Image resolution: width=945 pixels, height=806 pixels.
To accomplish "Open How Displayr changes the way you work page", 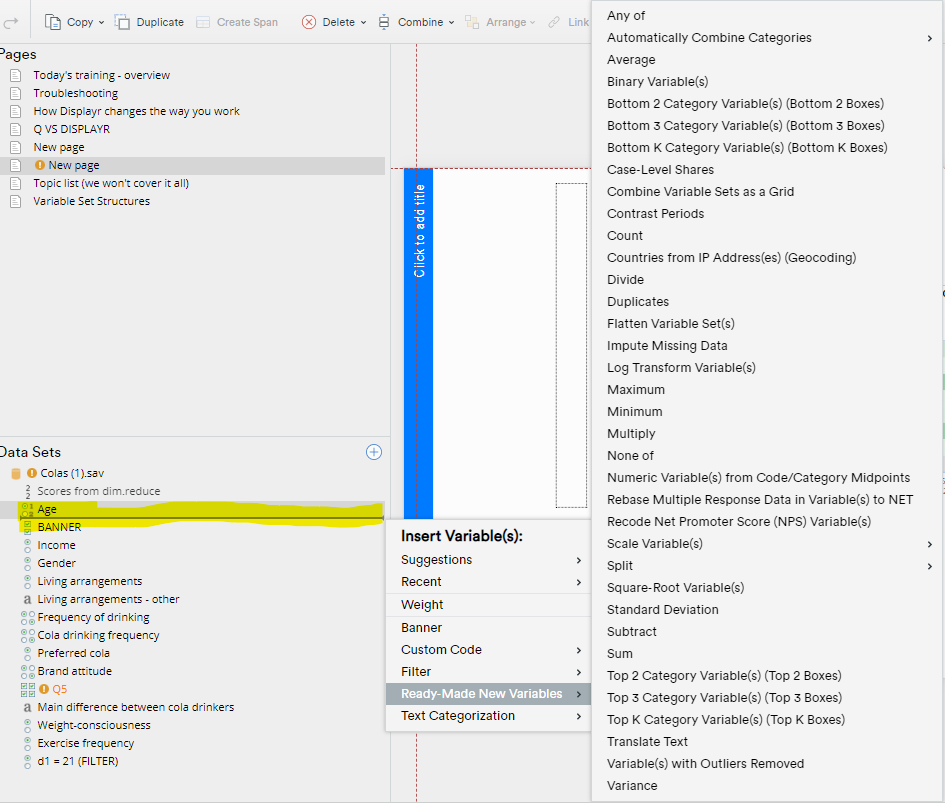I will 136,112.
